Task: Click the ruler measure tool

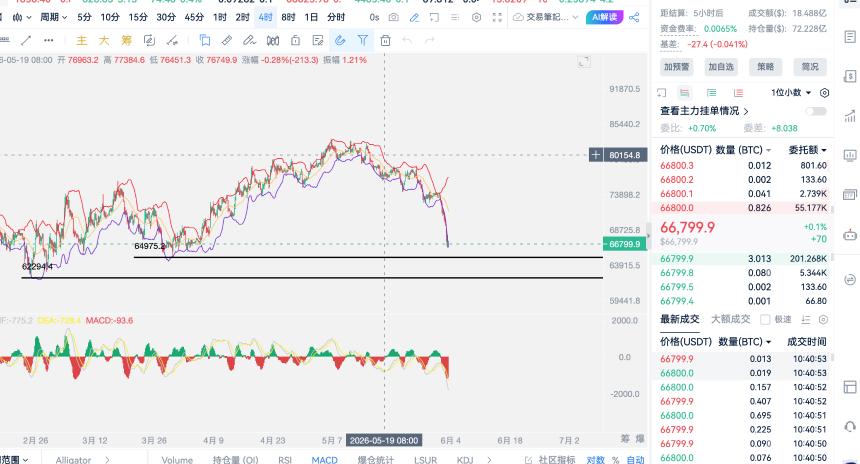Action: (227, 41)
